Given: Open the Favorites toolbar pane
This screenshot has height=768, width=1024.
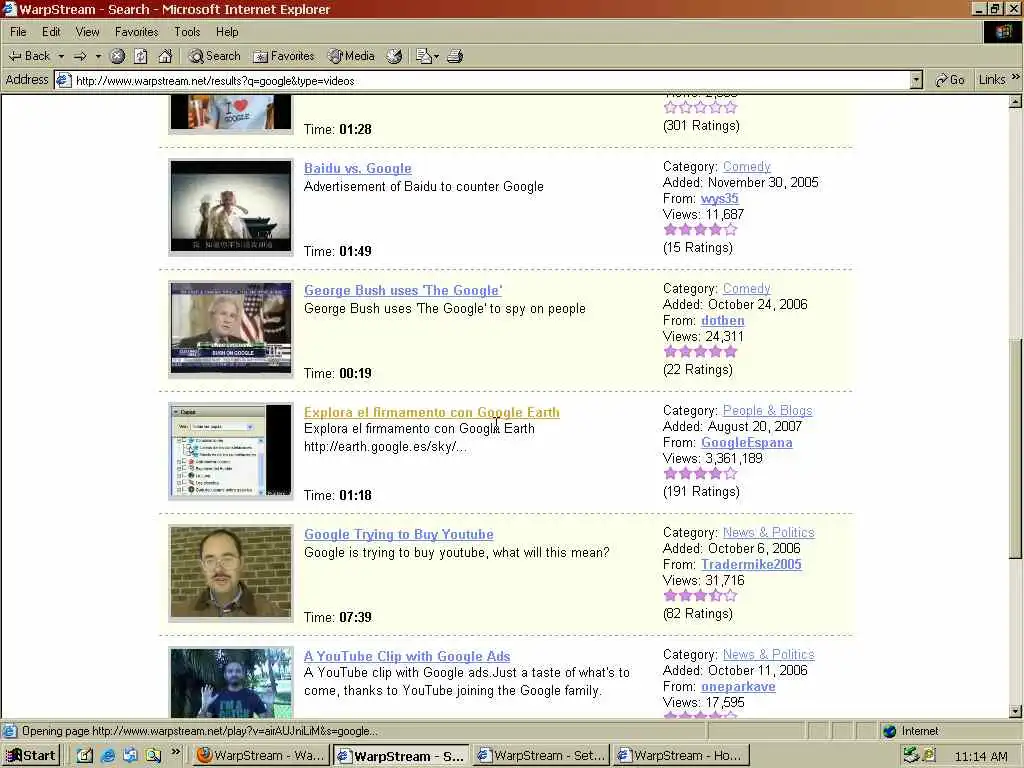Looking at the screenshot, I should pyautogui.click(x=283, y=56).
